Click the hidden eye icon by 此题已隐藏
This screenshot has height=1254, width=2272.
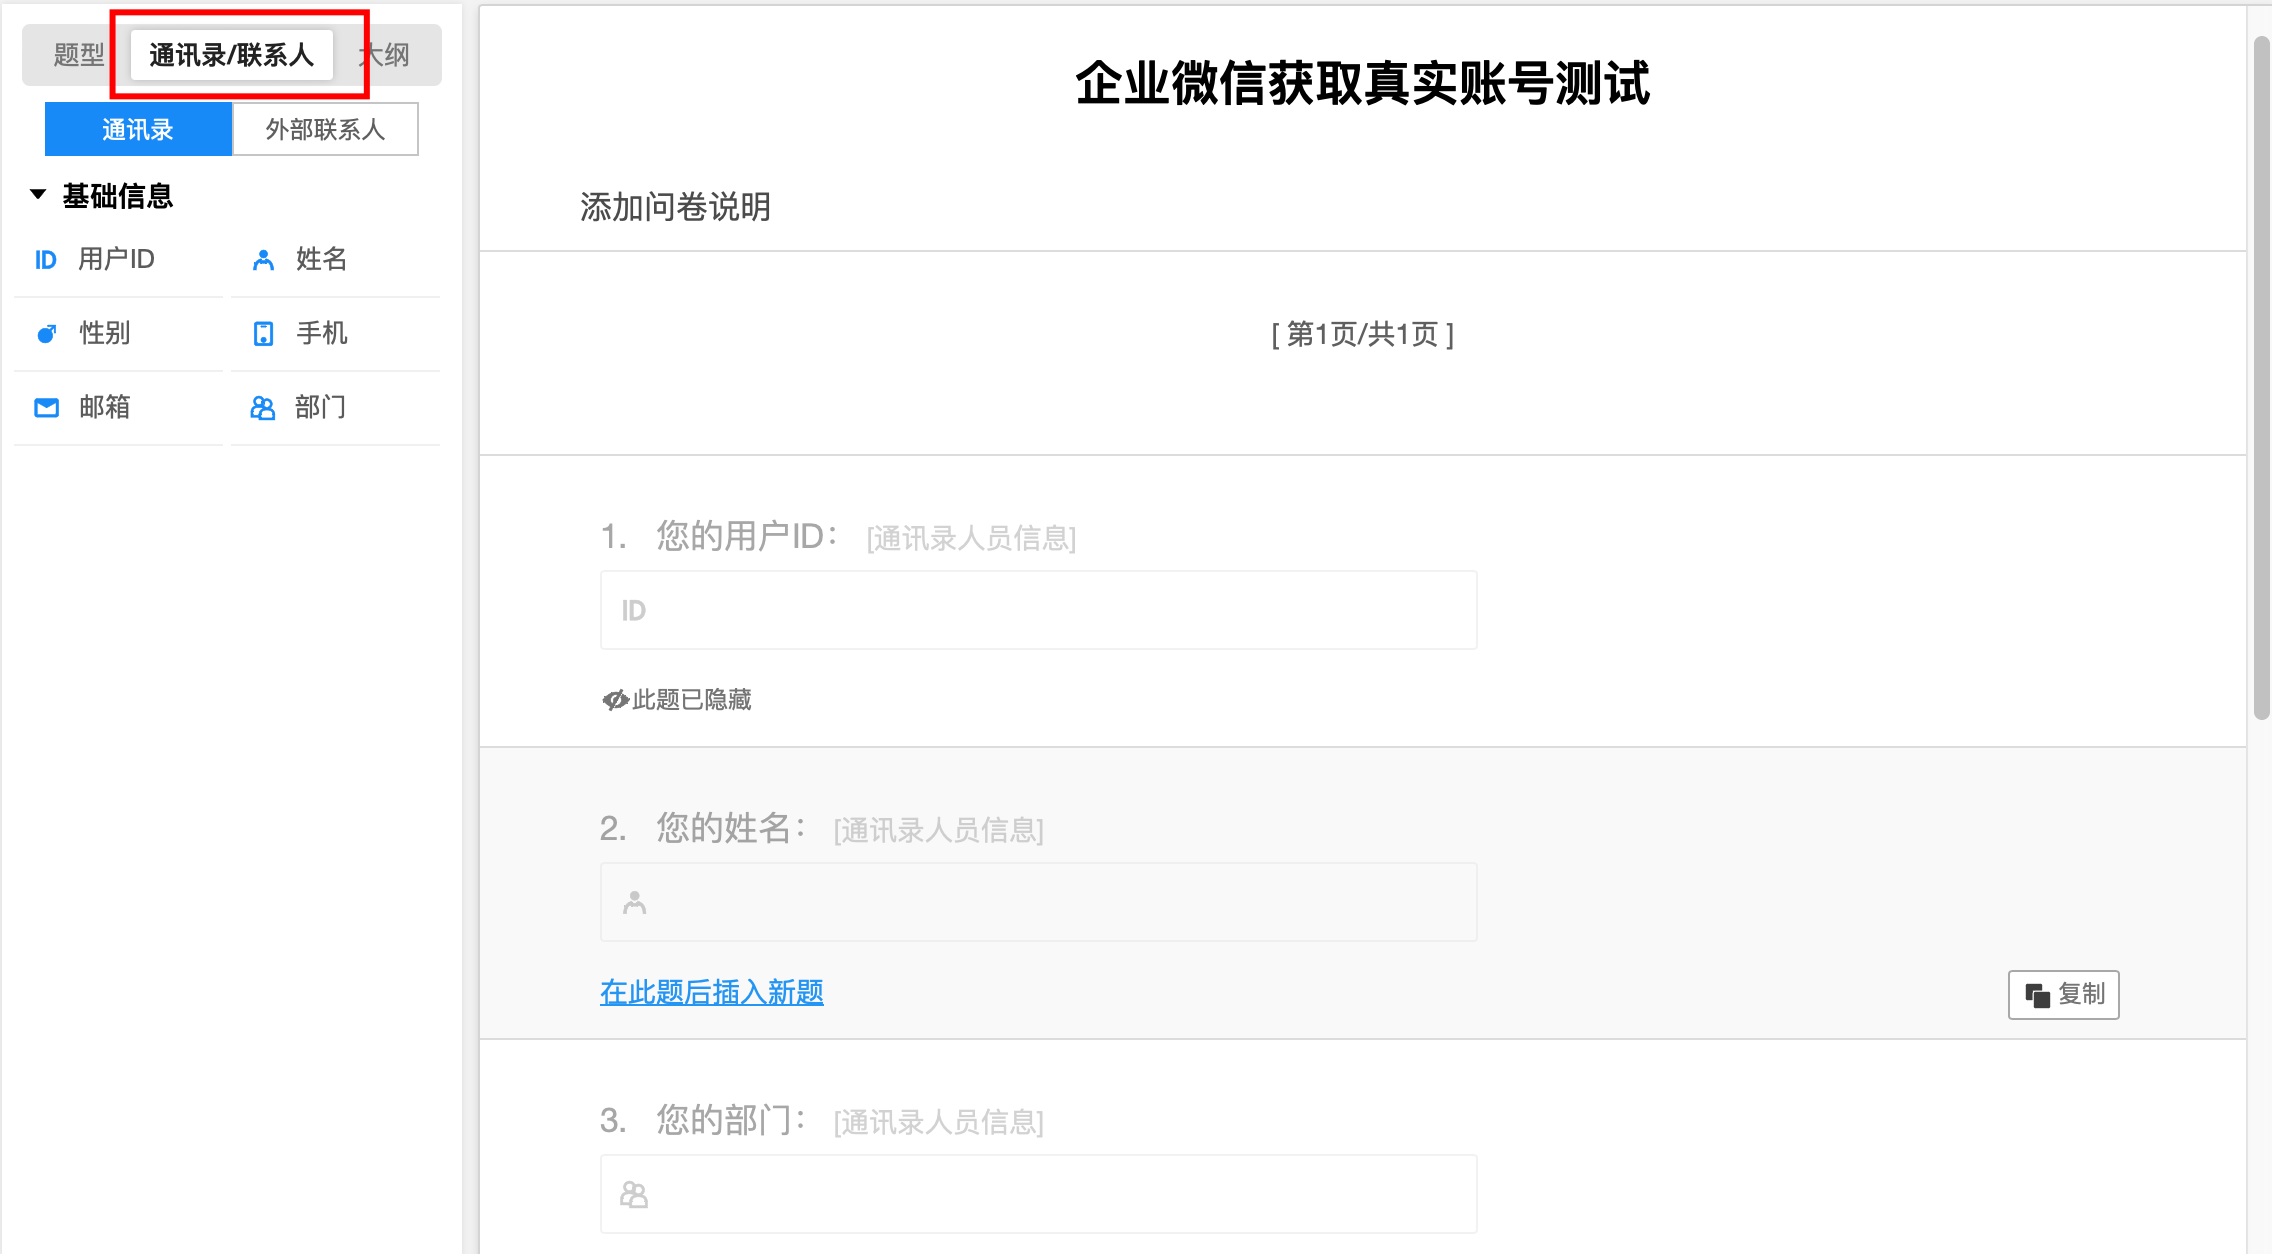pos(615,700)
